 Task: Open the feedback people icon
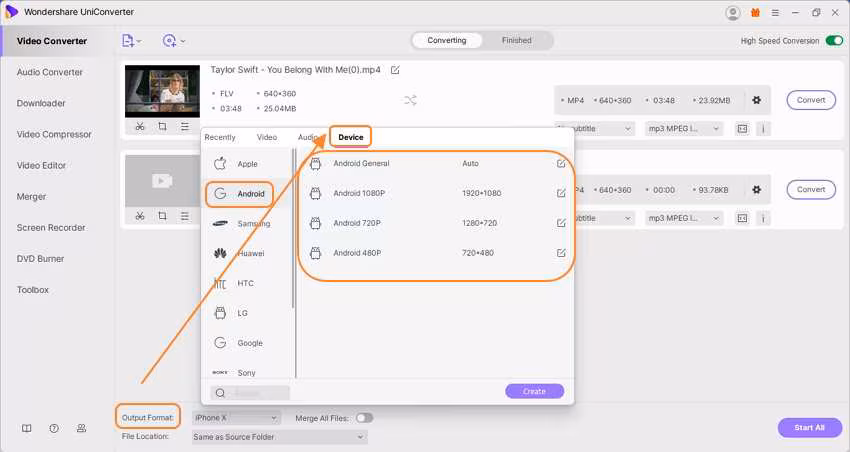81,428
